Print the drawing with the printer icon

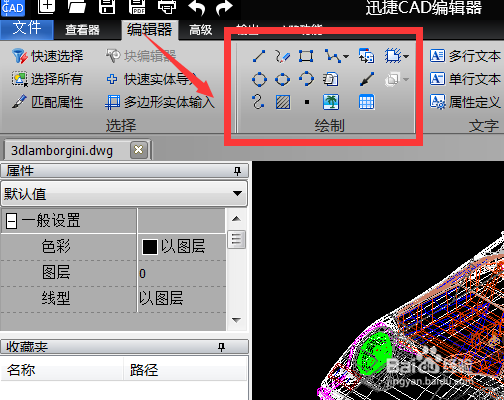167,7
